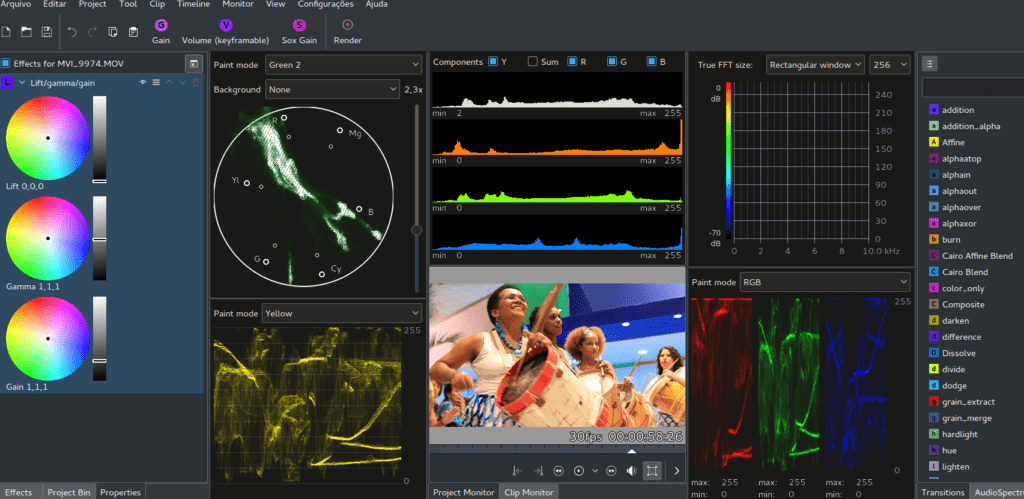Open the Timeline menu
This screenshot has height=499, width=1024.
tap(193, 5)
